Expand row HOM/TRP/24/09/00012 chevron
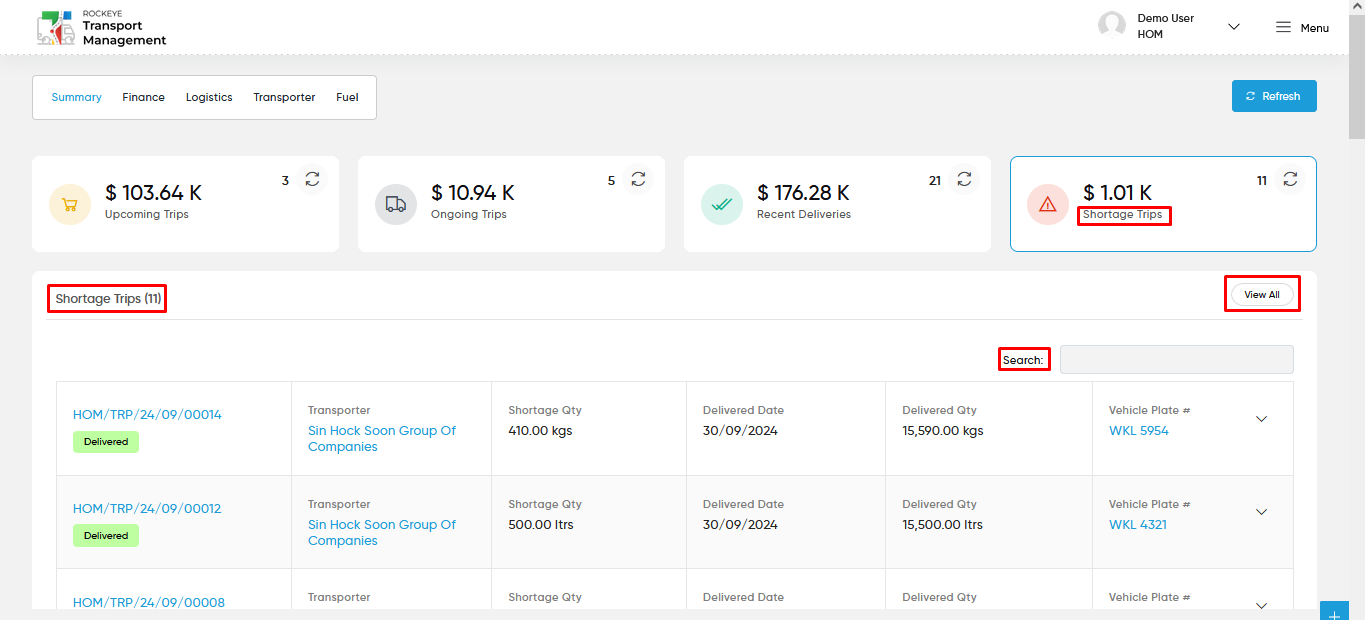Screen dimensions: 1365x620 point(1261,512)
